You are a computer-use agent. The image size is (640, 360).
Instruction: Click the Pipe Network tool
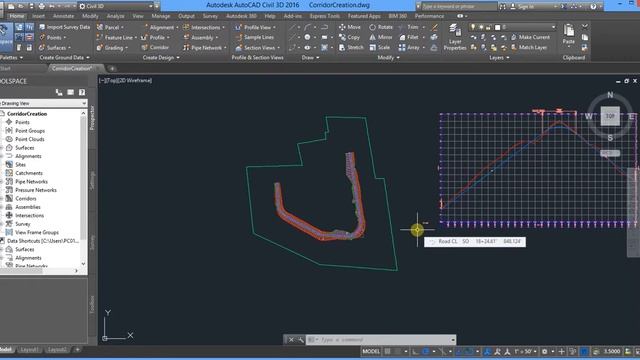[204, 47]
